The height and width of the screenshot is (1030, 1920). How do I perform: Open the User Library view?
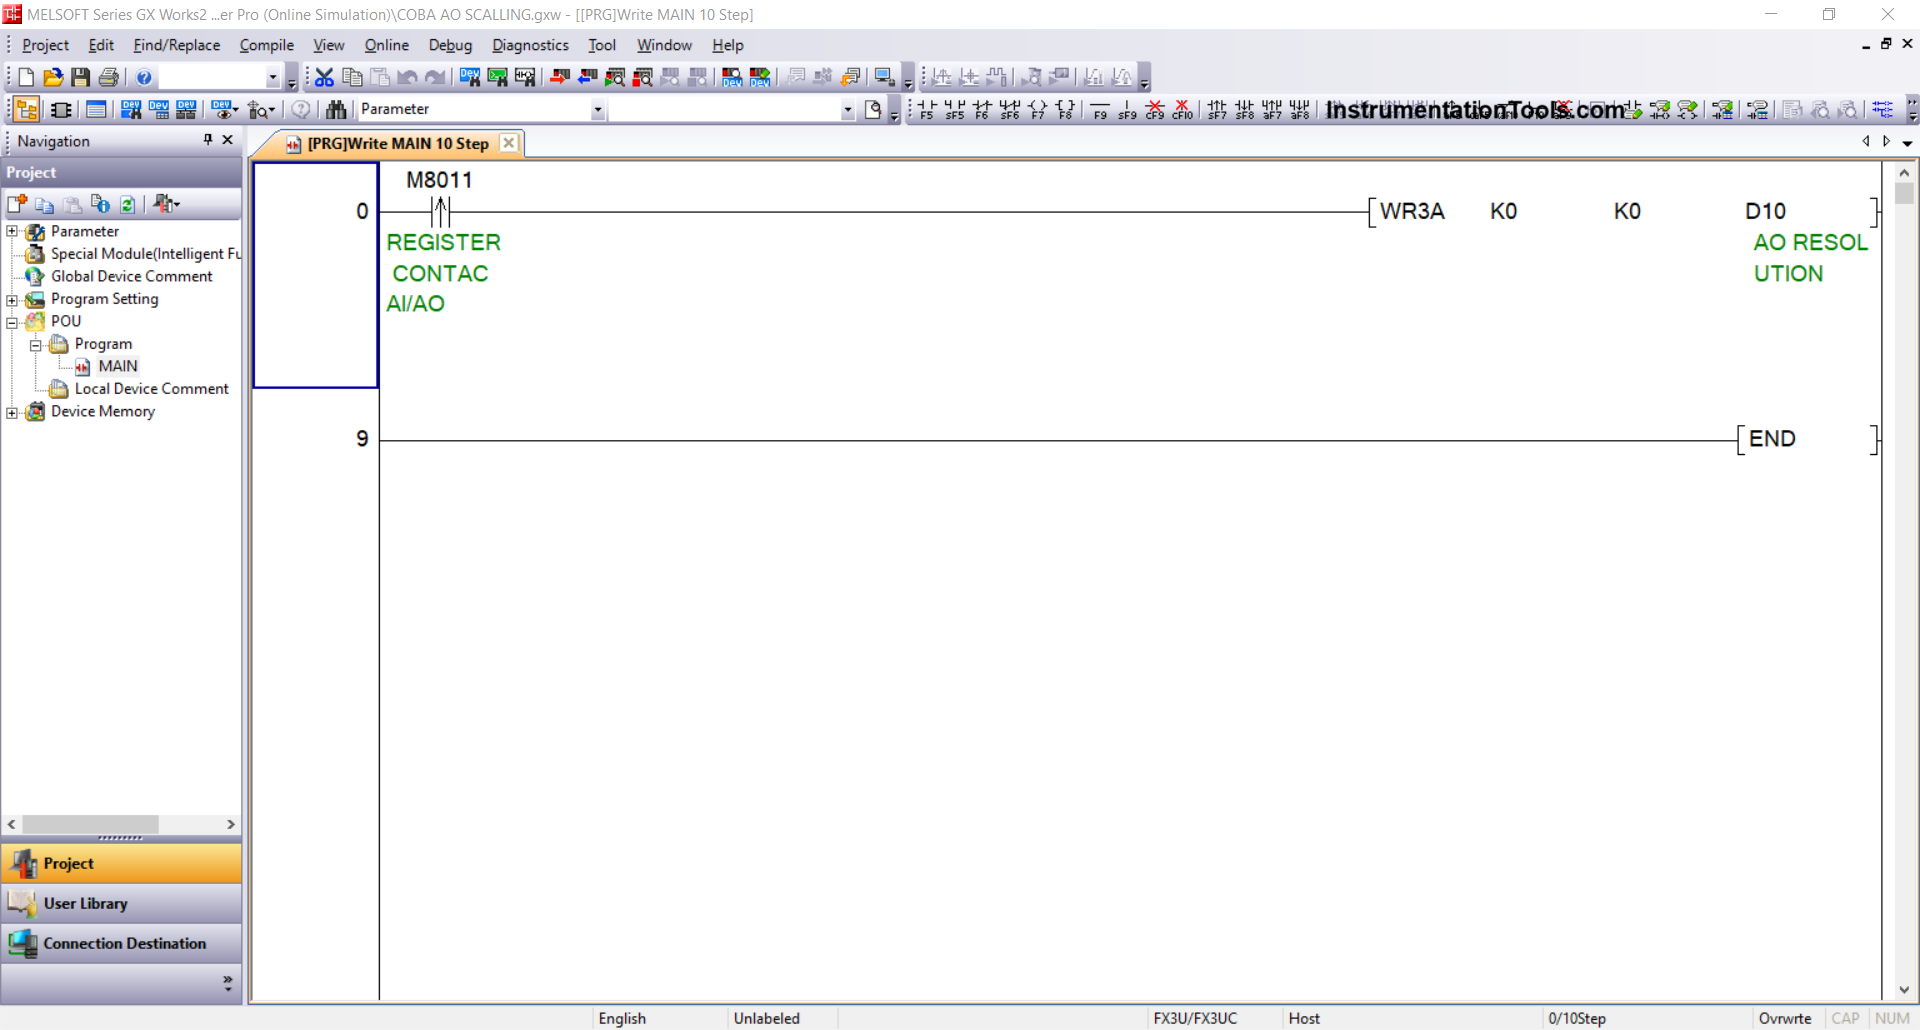point(121,903)
